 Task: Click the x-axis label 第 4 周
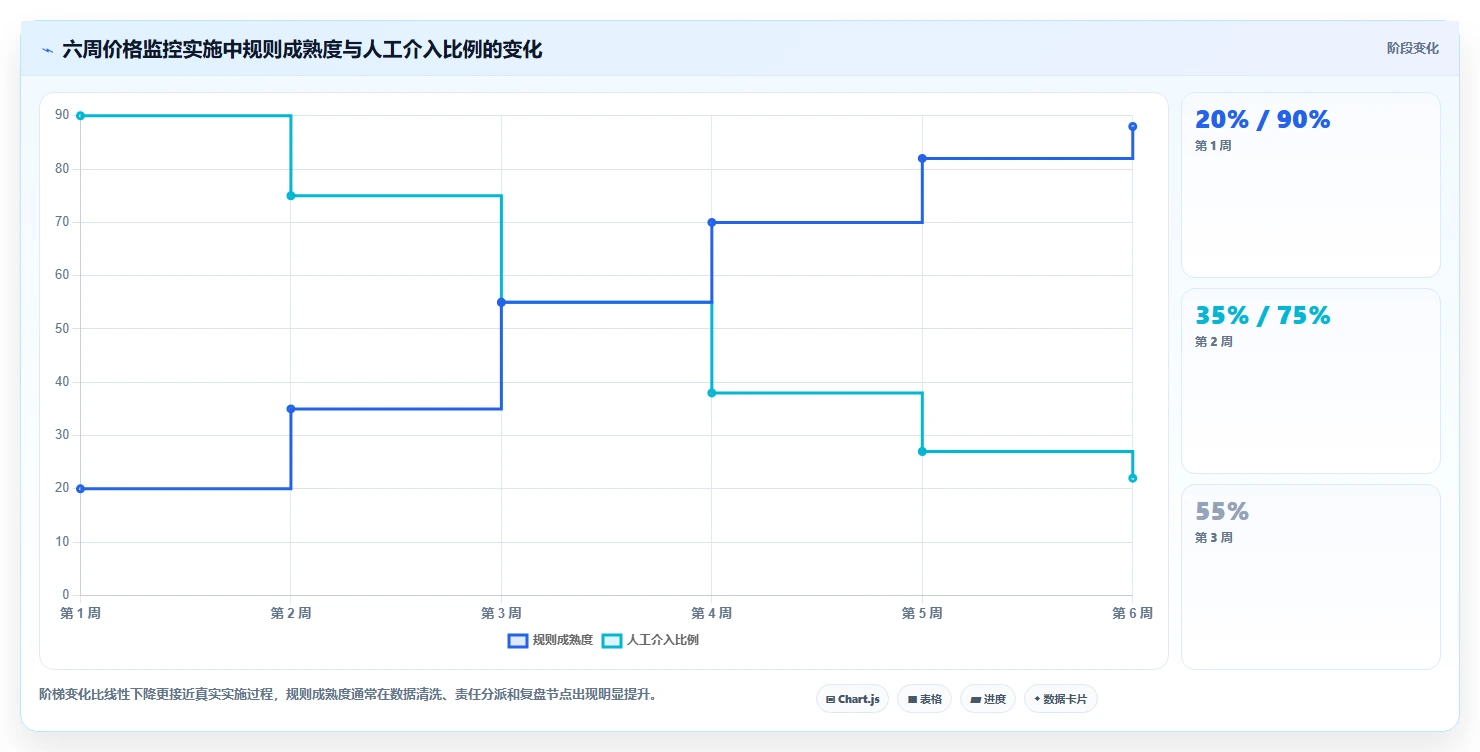[x=712, y=614]
